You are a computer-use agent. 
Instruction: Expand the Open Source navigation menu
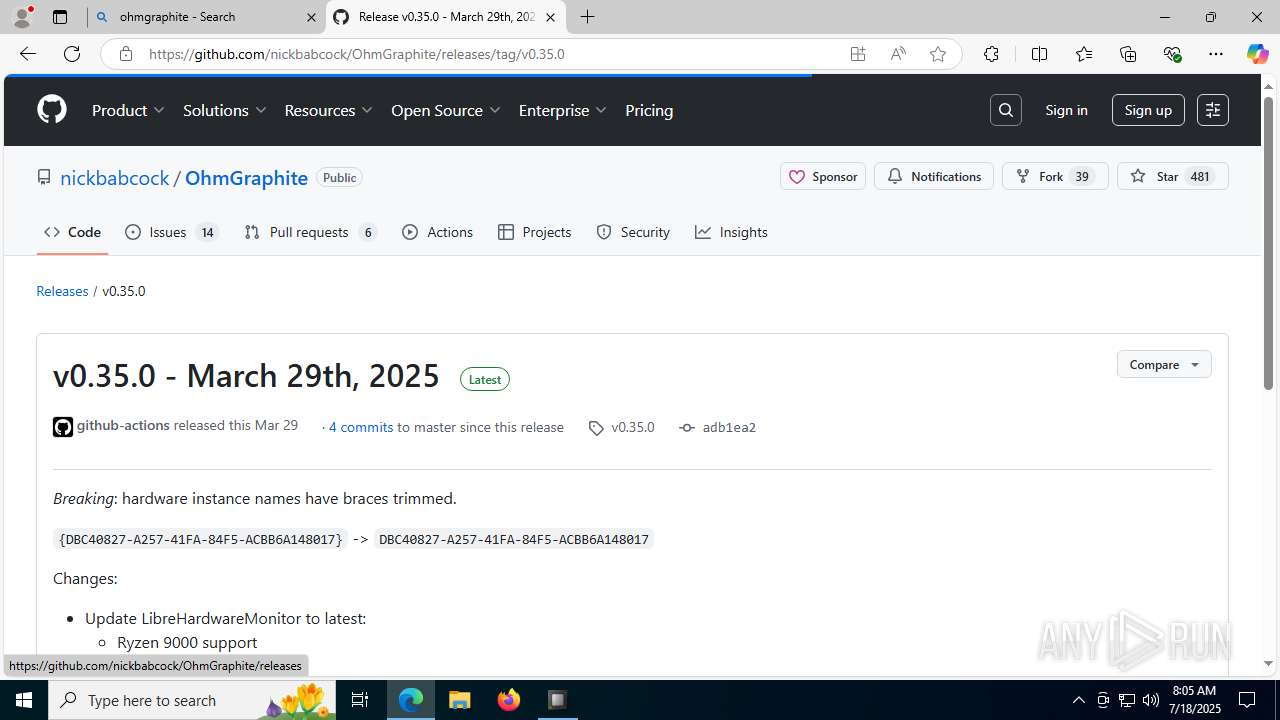(446, 110)
